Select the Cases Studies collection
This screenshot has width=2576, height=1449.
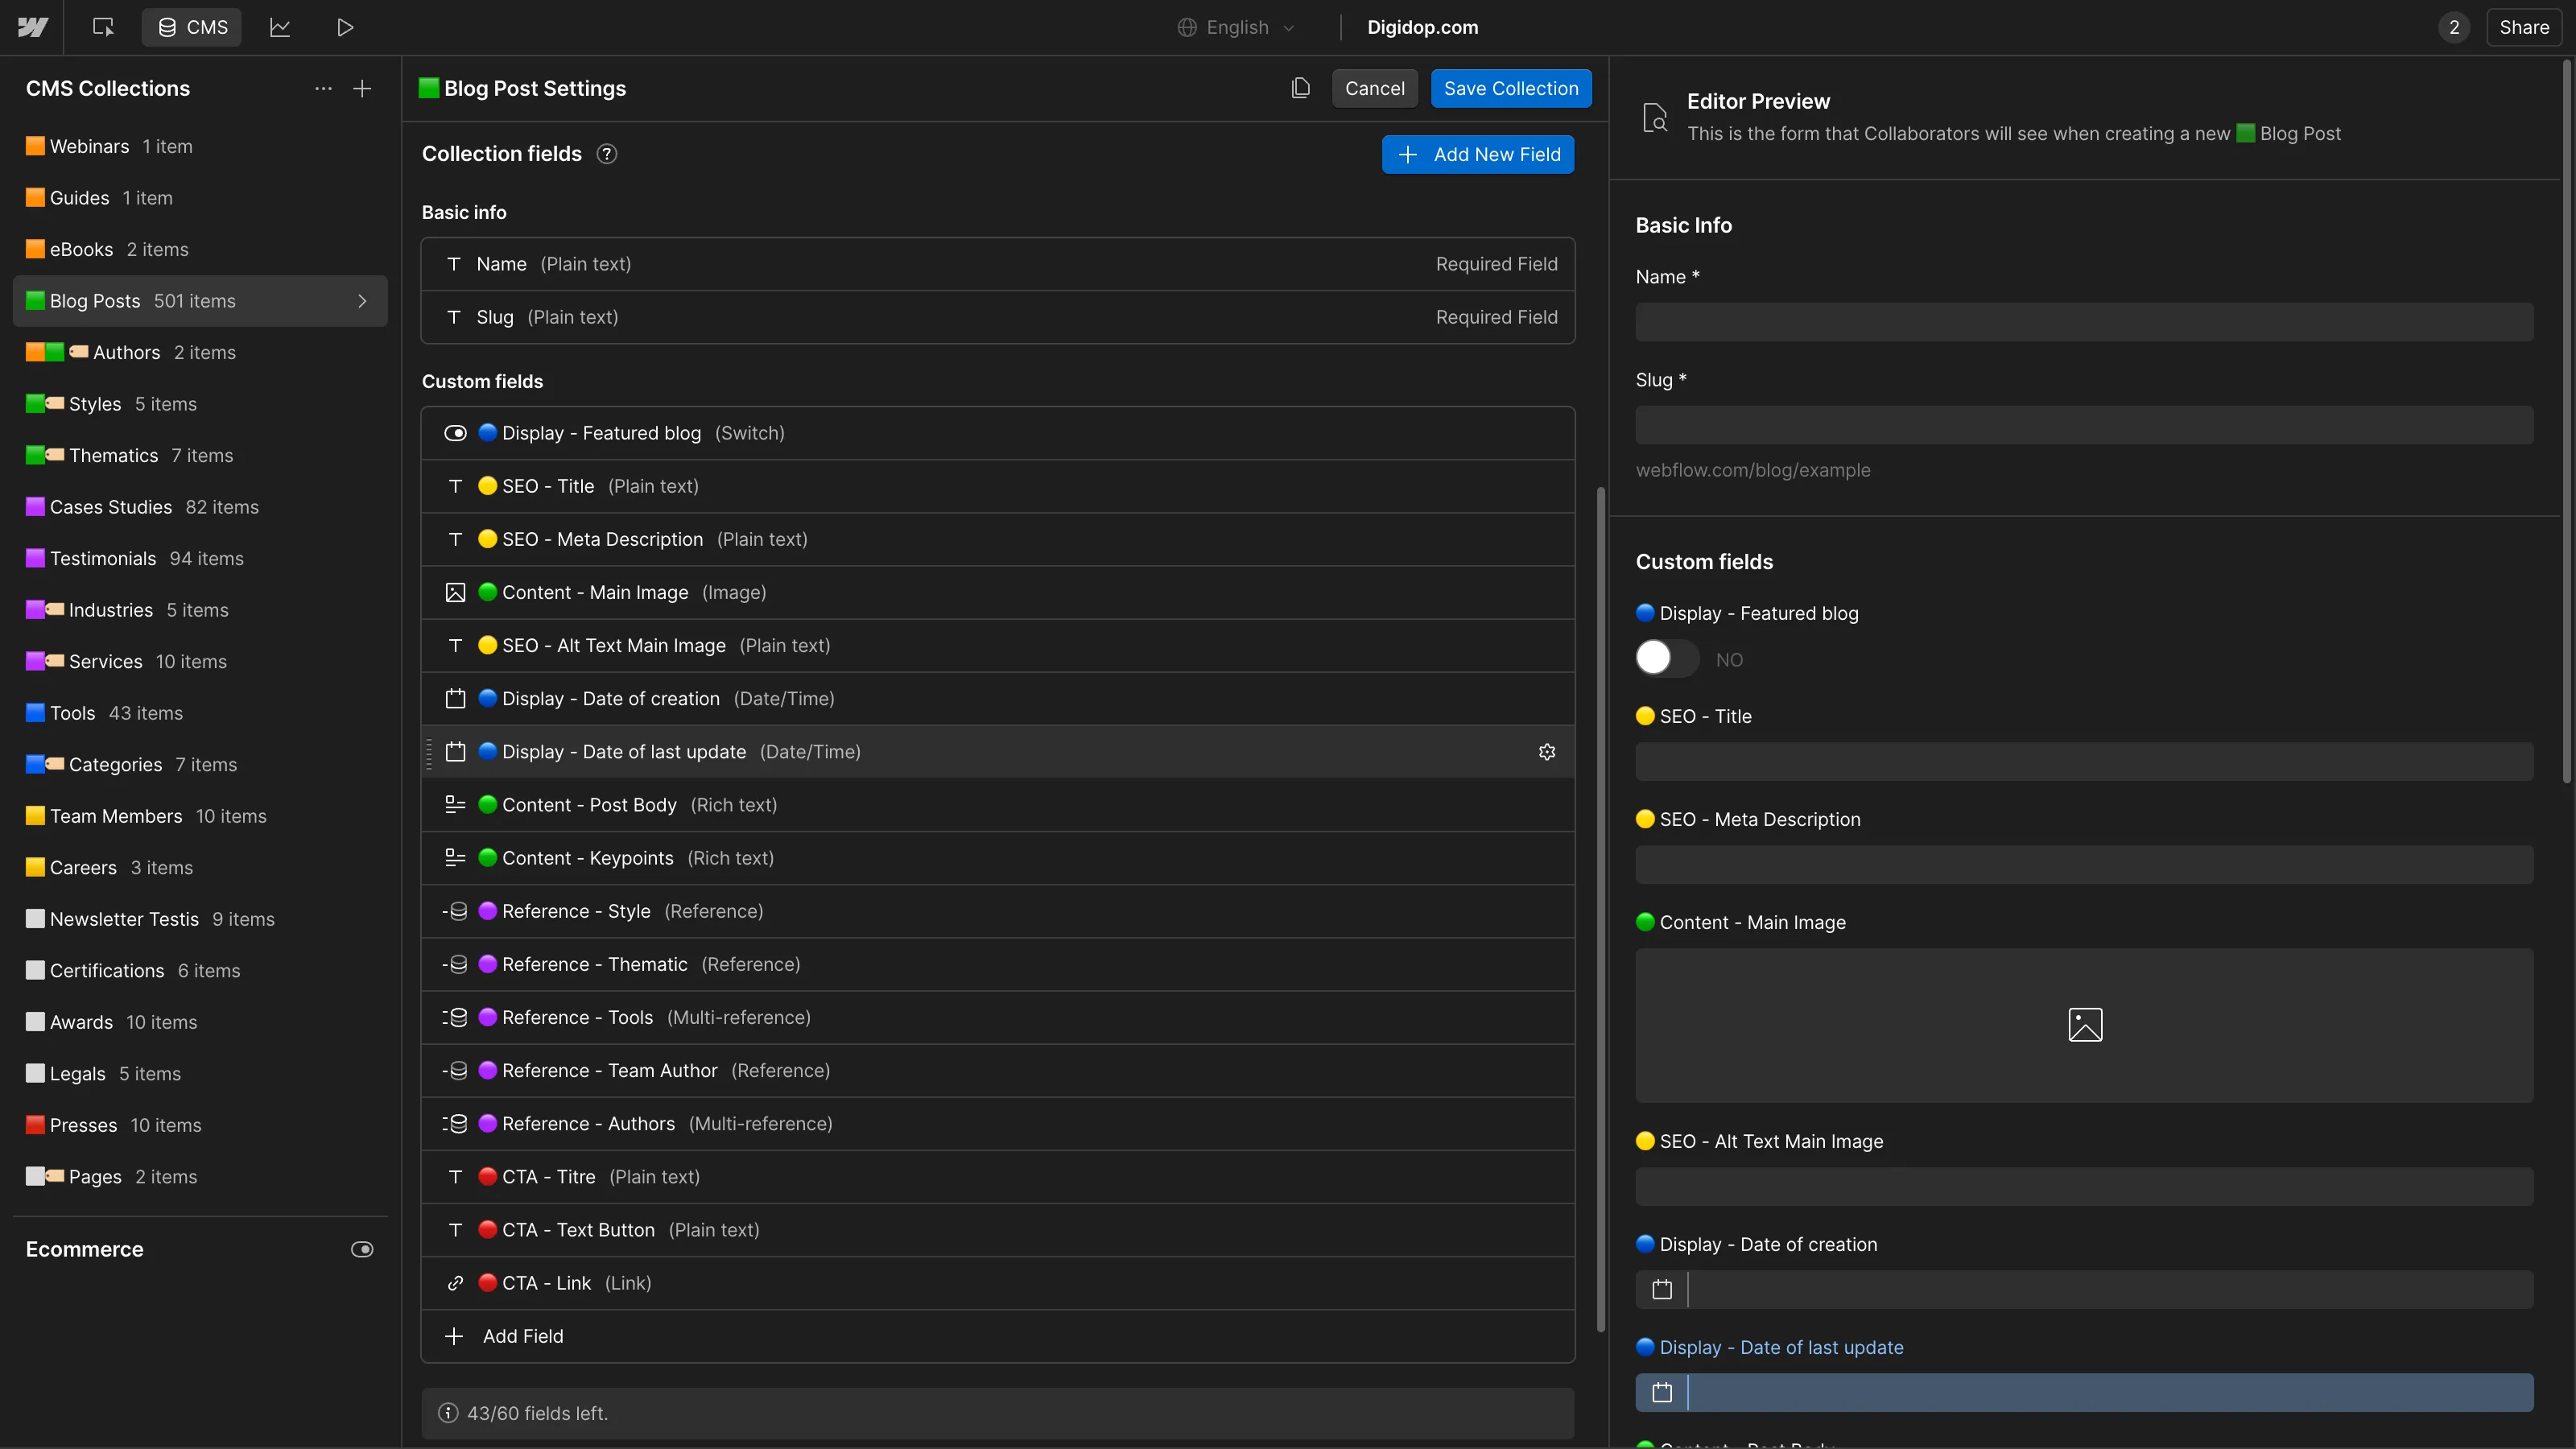pyautogui.click(x=200, y=507)
